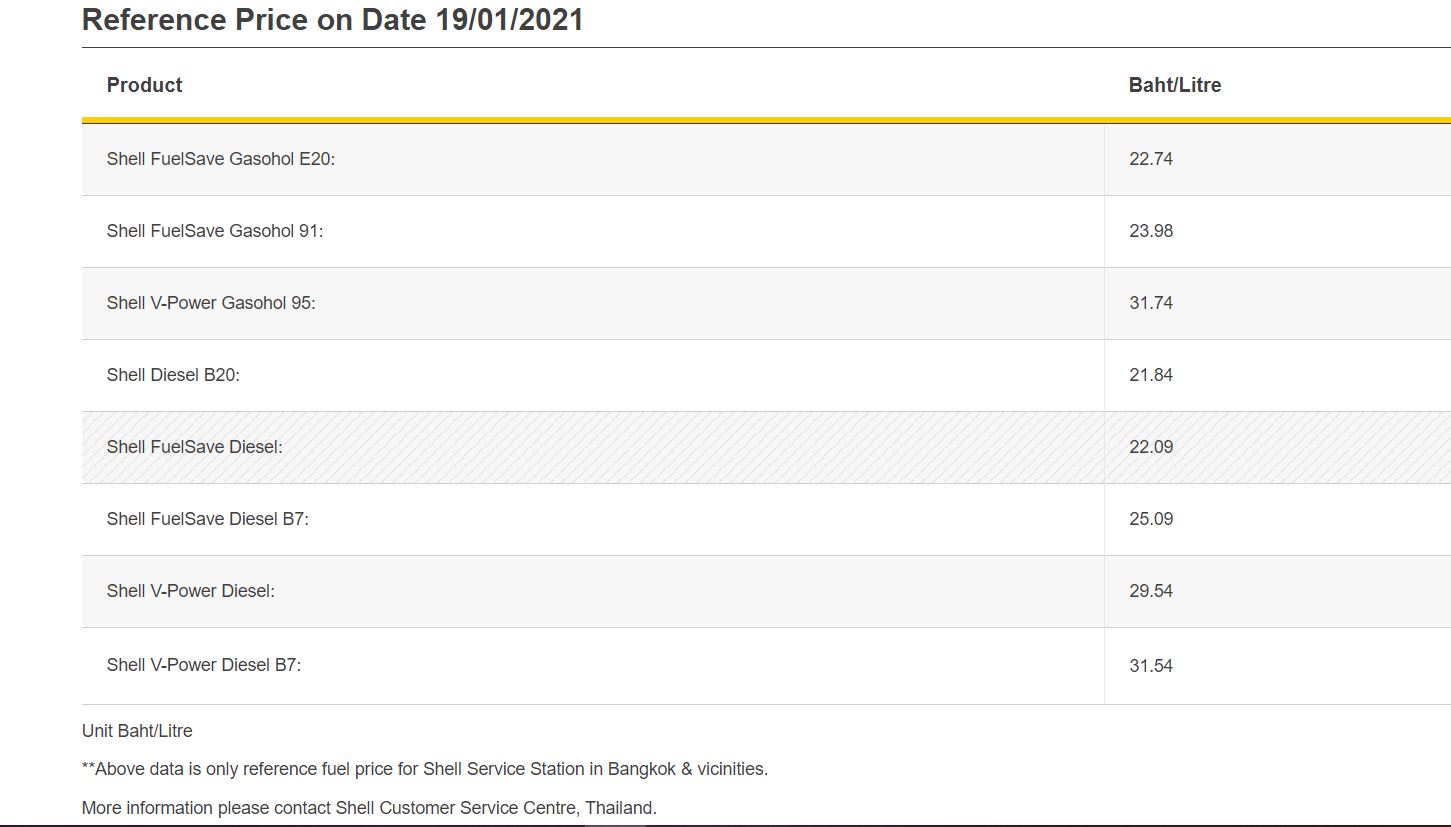Viewport: 1451px width, 827px height.
Task: Click the Product column header
Action: click(145, 85)
